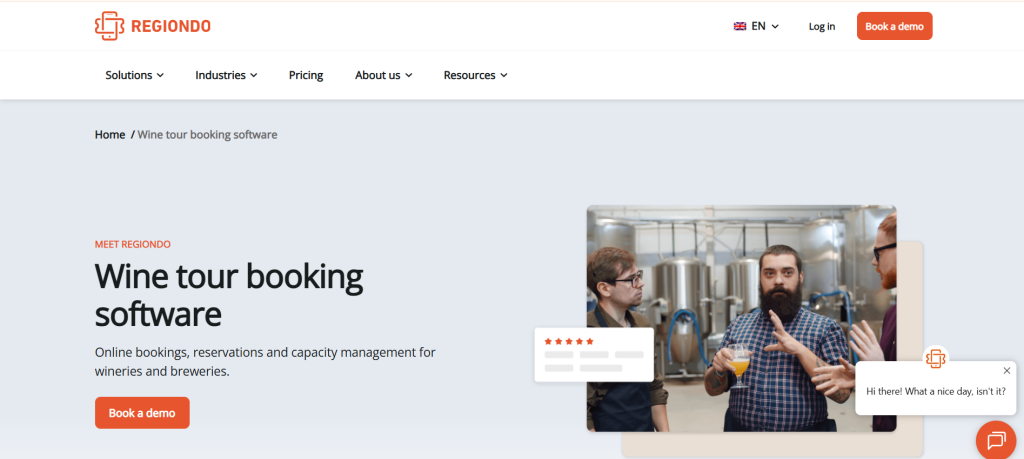Click the Log in link
This screenshot has height=459, width=1024.
point(822,26)
